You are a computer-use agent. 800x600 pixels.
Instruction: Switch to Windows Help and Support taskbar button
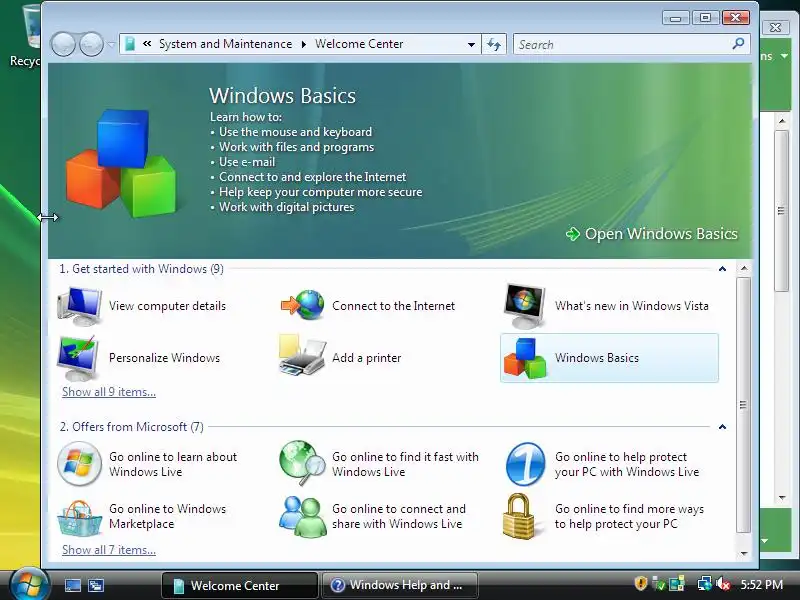tap(399, 585)
